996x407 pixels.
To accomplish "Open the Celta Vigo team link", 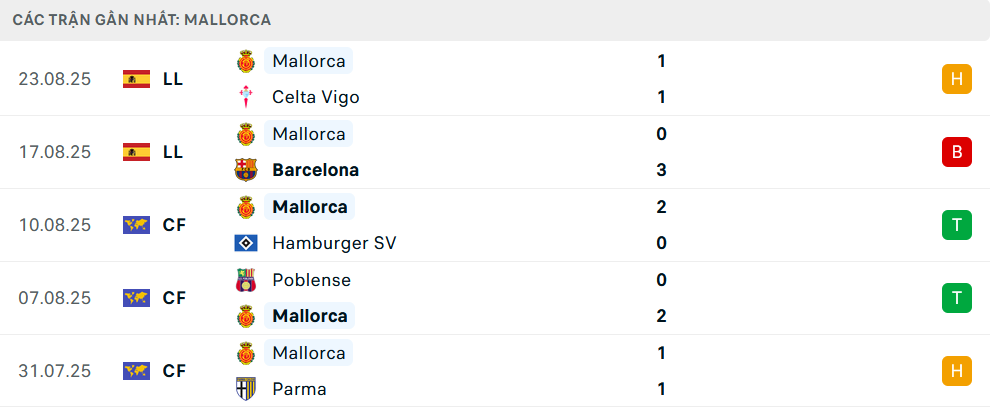I will [315, 97].
